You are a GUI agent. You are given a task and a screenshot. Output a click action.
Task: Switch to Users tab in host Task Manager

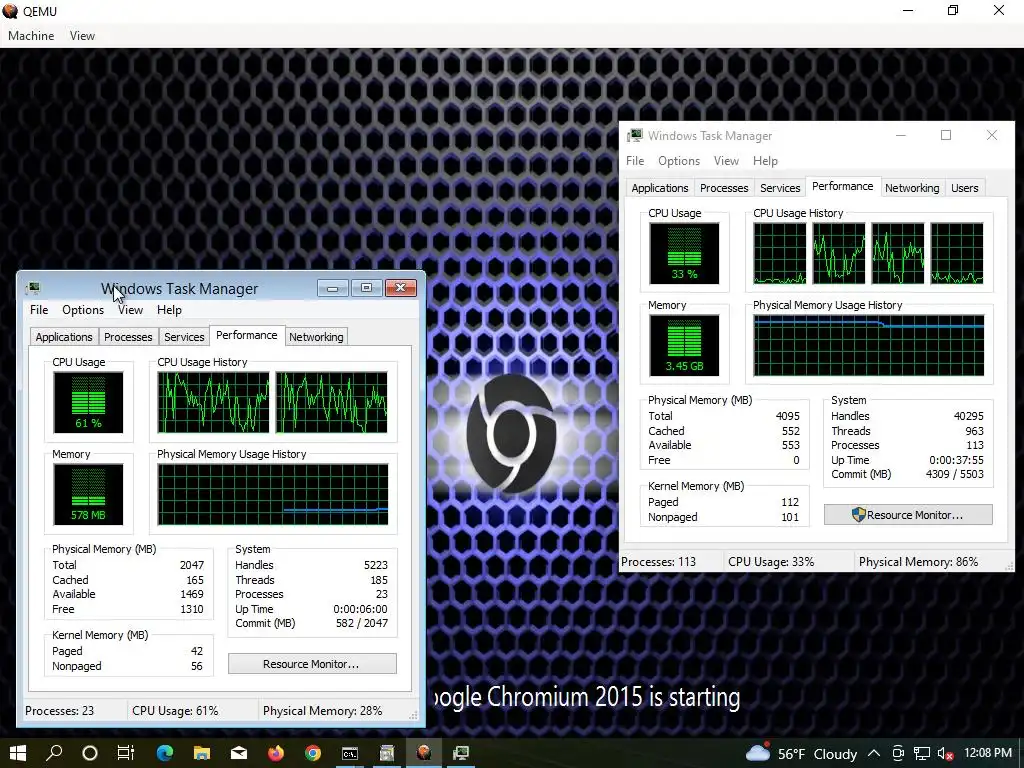coord(965,188)
